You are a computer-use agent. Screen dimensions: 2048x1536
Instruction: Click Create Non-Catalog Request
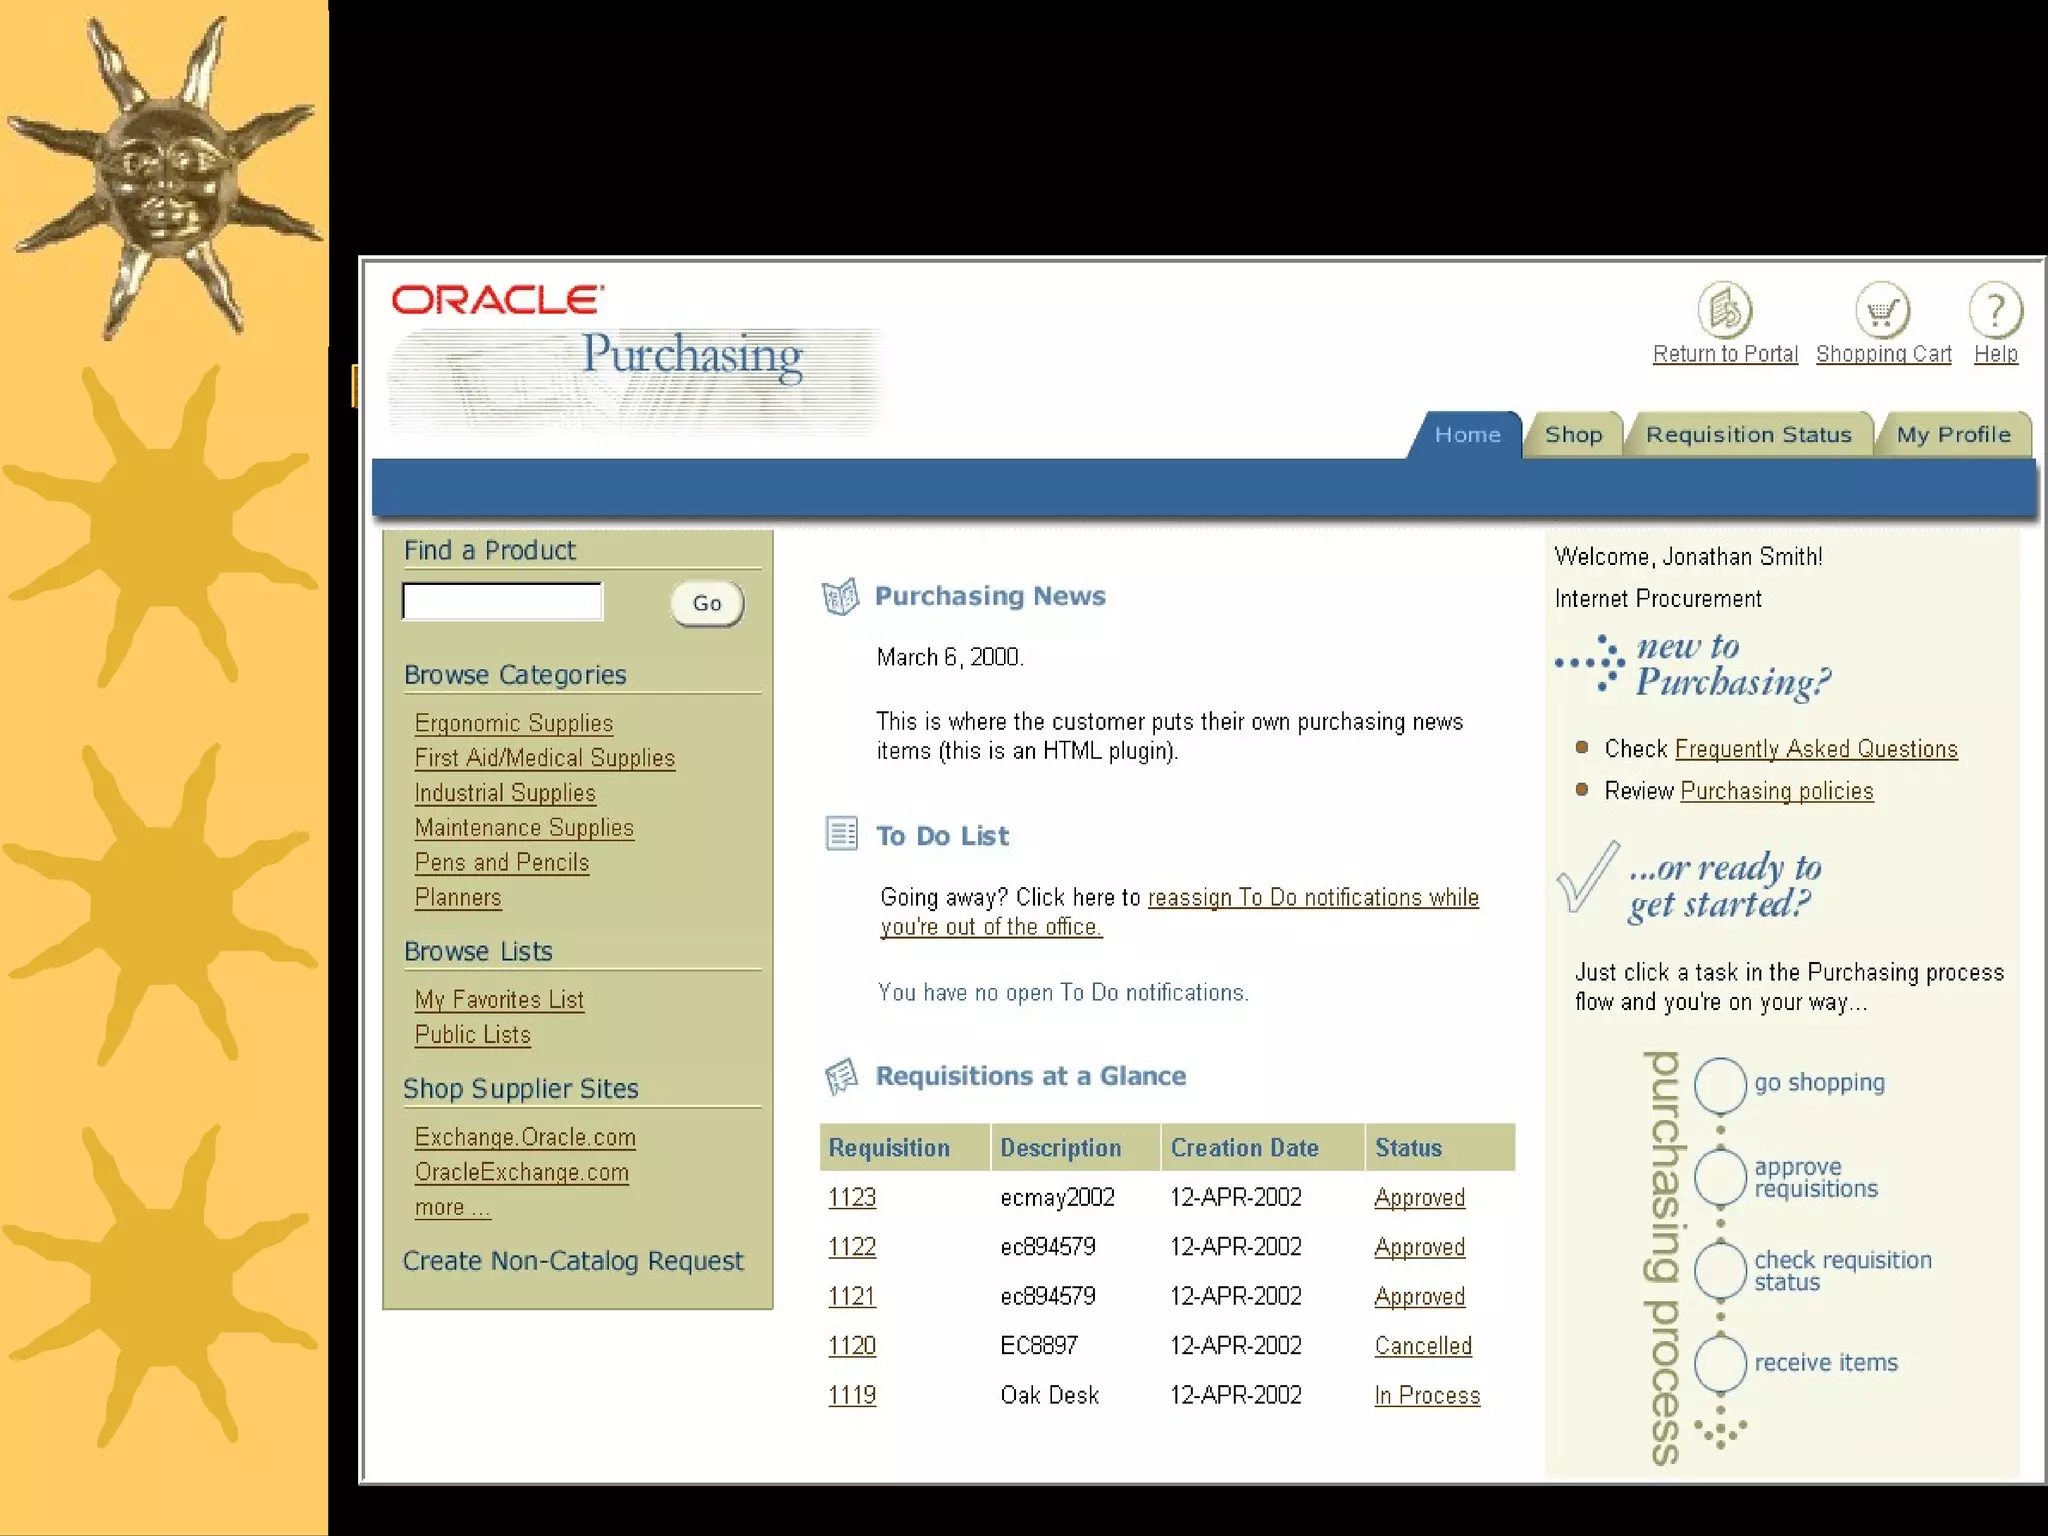pyautogui.click(x=573, y=1261)
